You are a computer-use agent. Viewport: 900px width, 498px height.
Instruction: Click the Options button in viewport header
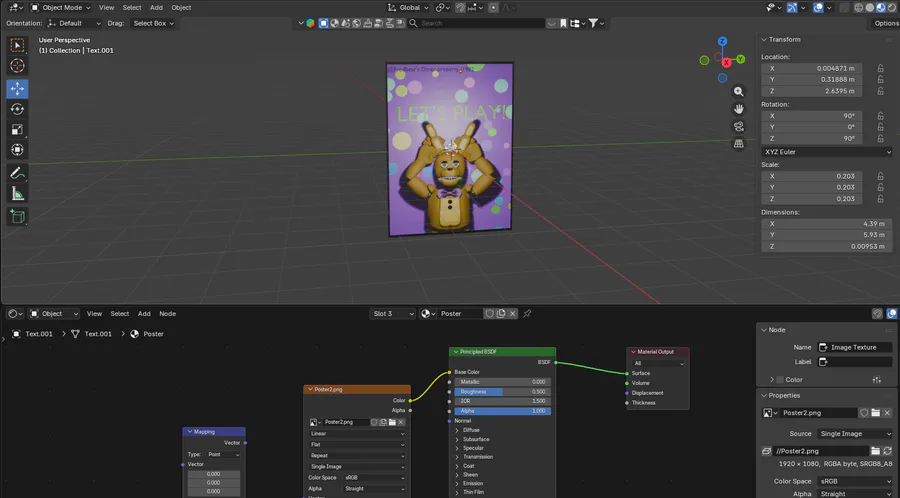coord(886,24)
